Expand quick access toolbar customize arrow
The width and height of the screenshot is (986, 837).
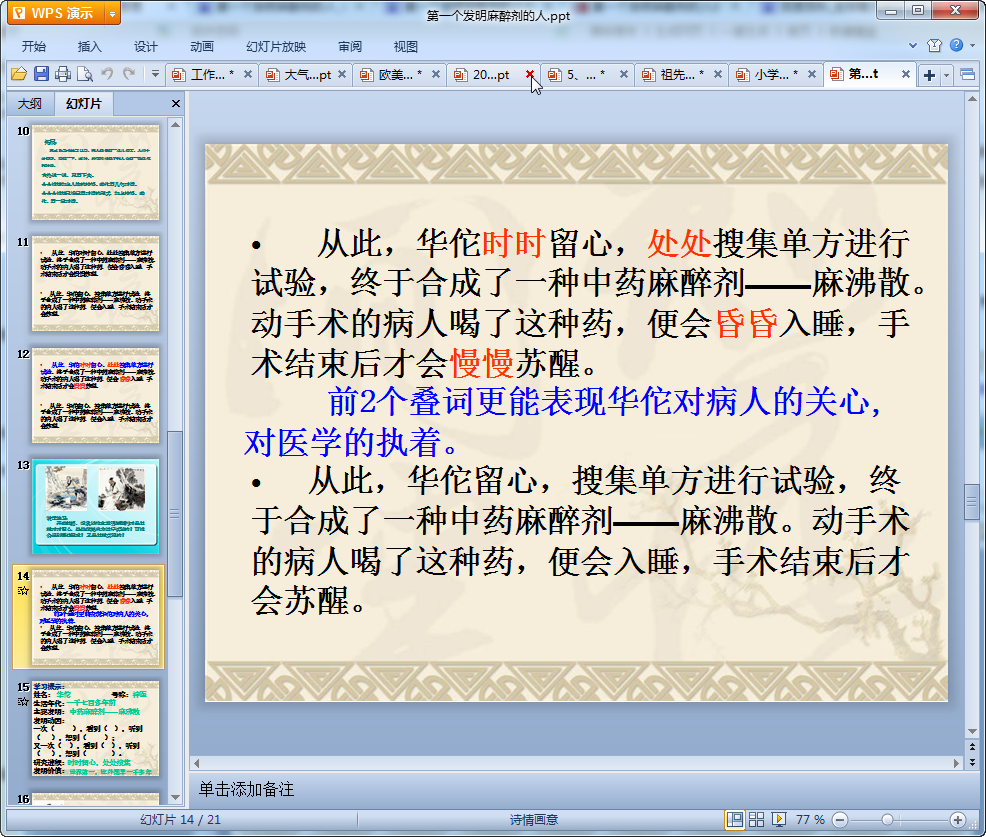tap(155, 74)
